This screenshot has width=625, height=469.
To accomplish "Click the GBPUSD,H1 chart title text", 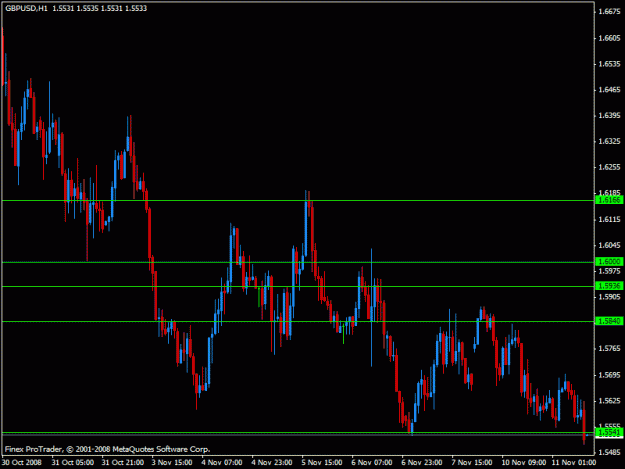I will (26, 8).
